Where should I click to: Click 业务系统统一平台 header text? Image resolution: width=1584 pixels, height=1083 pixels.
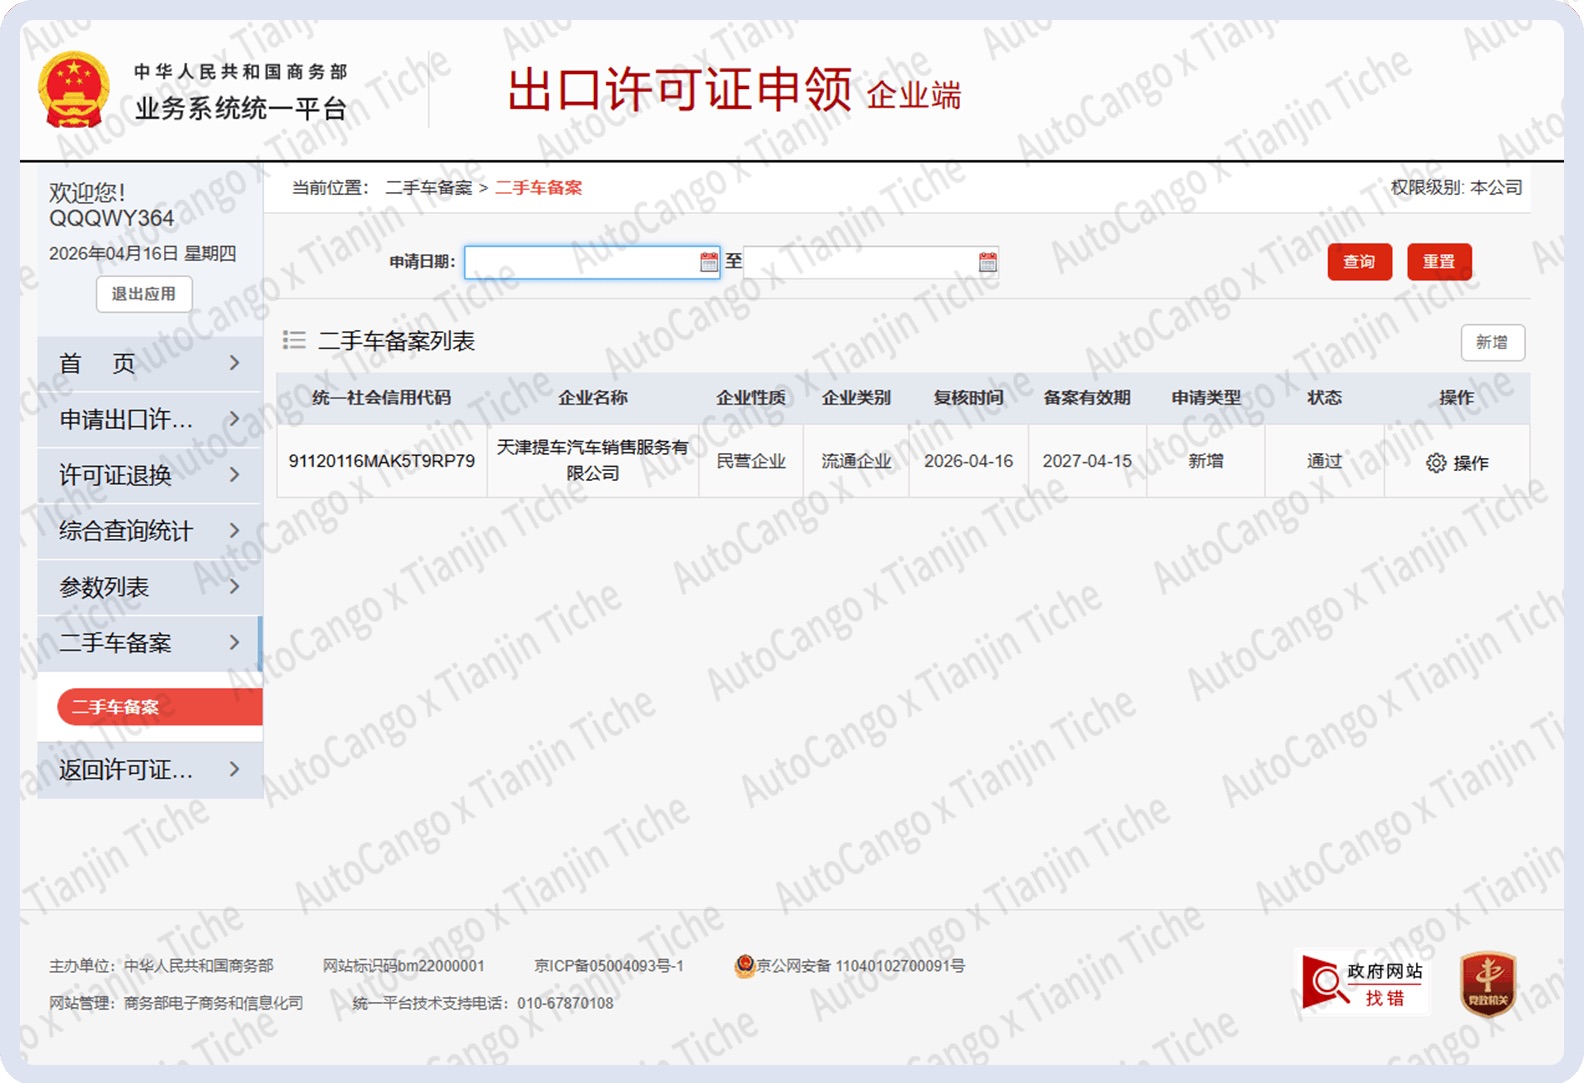click(241, 109)
